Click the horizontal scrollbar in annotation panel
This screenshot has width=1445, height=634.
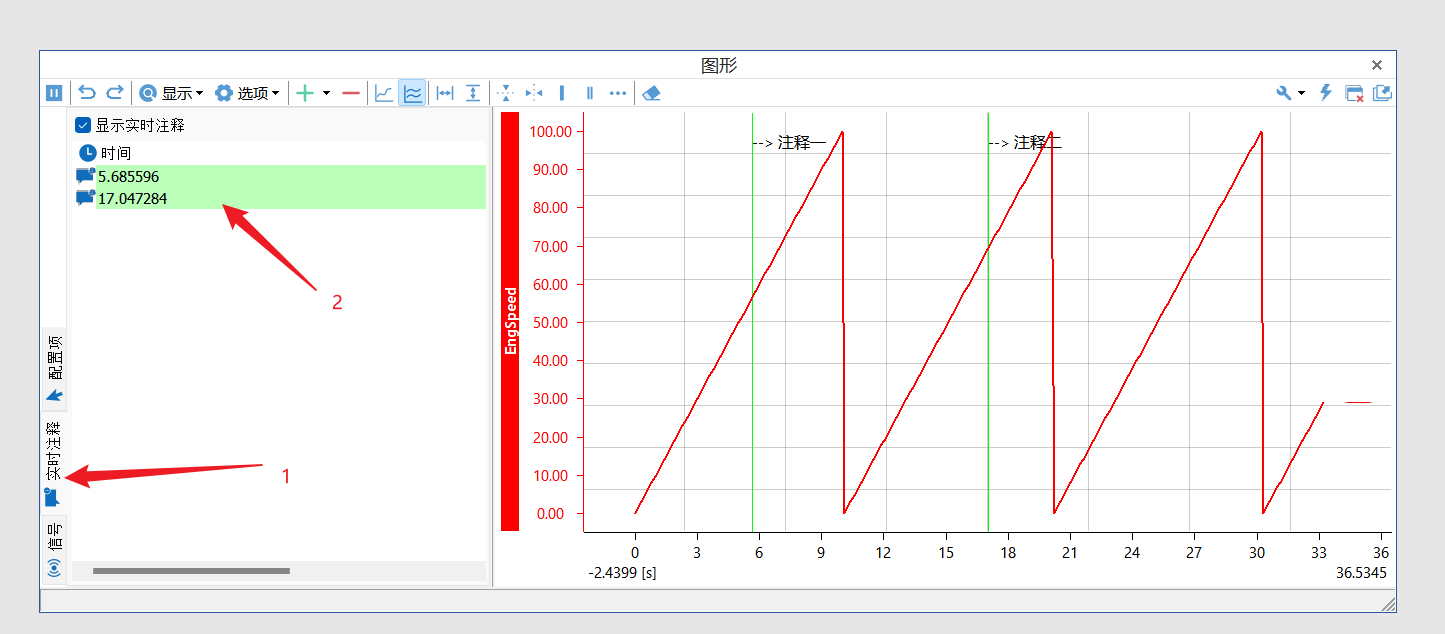pos(191,571)
